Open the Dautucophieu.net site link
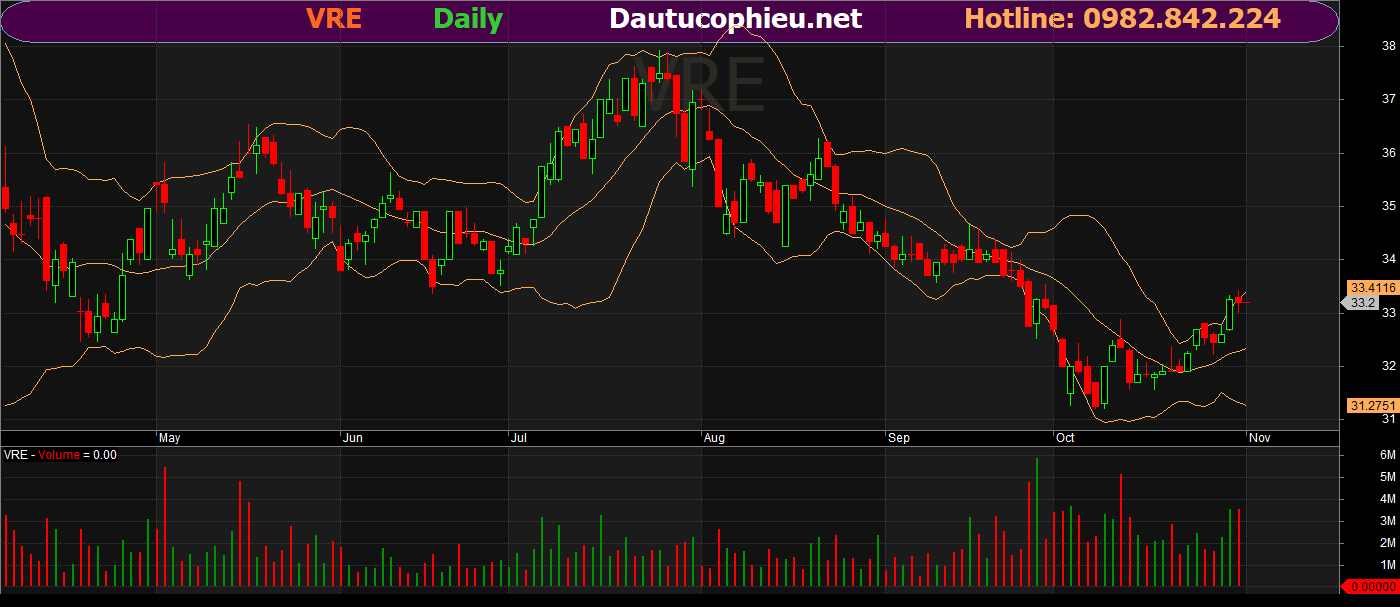 [x=735, y=18]
